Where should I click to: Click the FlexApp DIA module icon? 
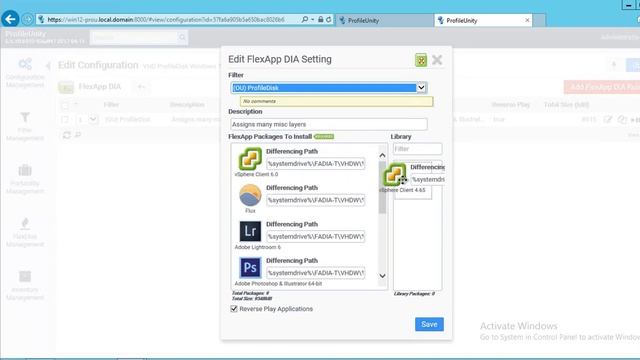pos(66,87)
